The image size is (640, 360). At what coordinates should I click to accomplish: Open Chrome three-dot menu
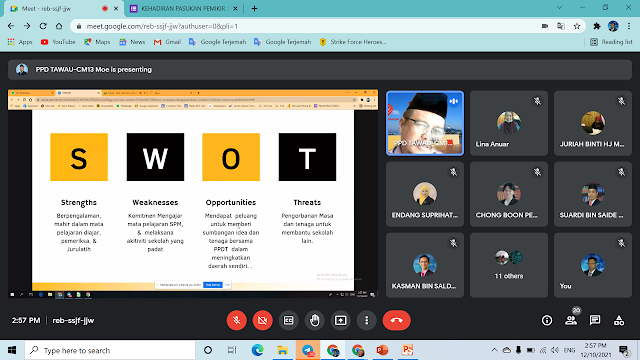(629, 26)
